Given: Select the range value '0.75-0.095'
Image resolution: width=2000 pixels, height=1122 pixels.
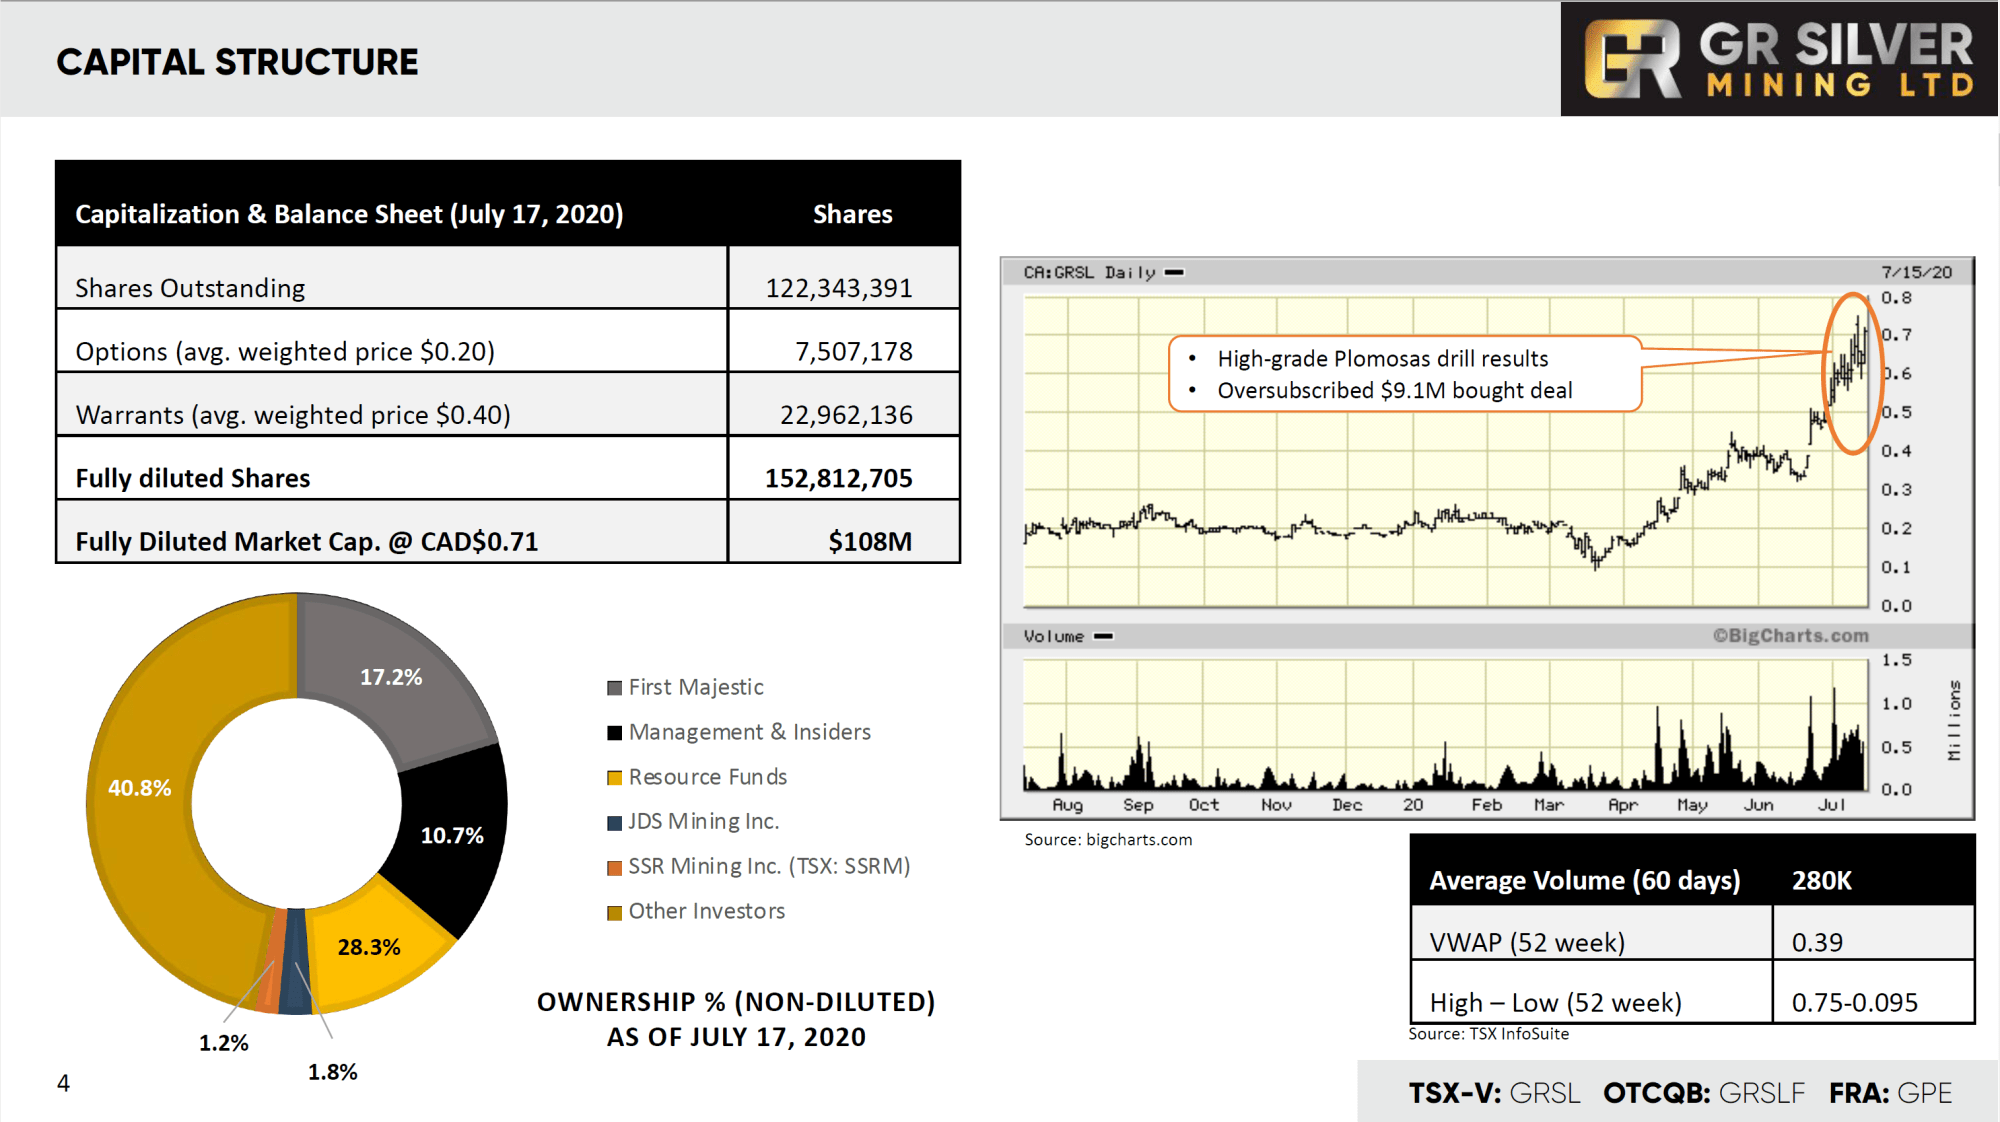Looking at the screenshot, I should coord(1855,1003).
